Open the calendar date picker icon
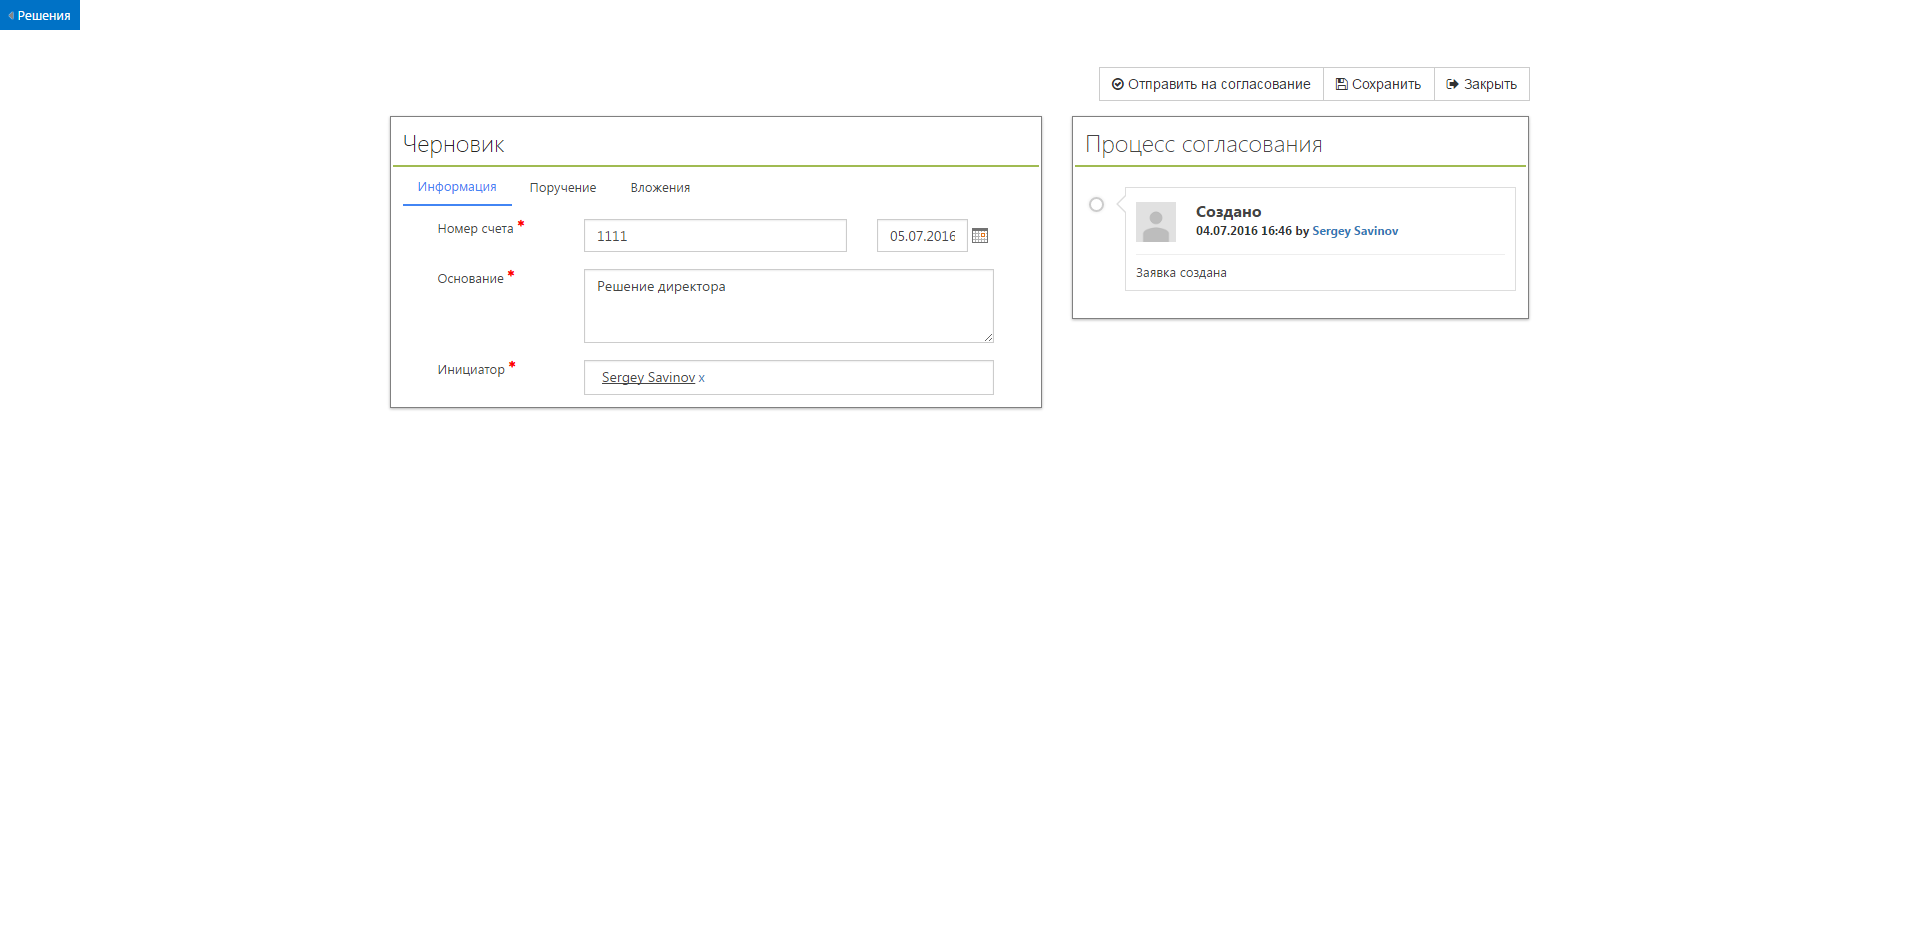 click(980, 236)
